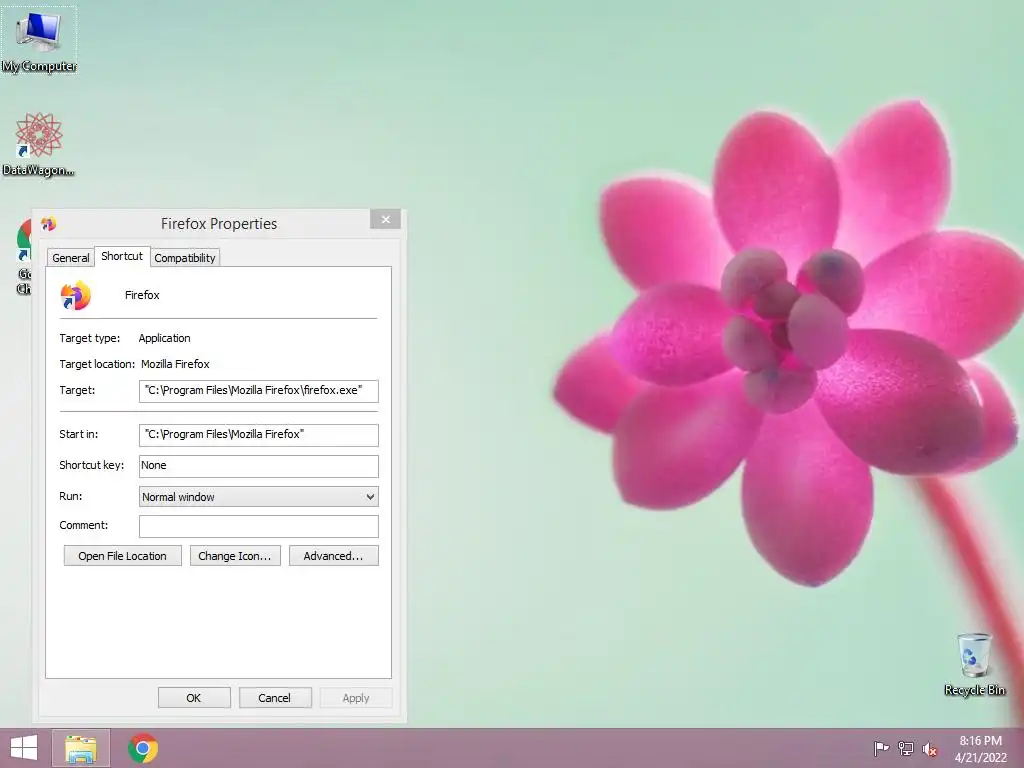Confirm with the OK button
This screenshot has height=768, width=1024.
[194, 697]
